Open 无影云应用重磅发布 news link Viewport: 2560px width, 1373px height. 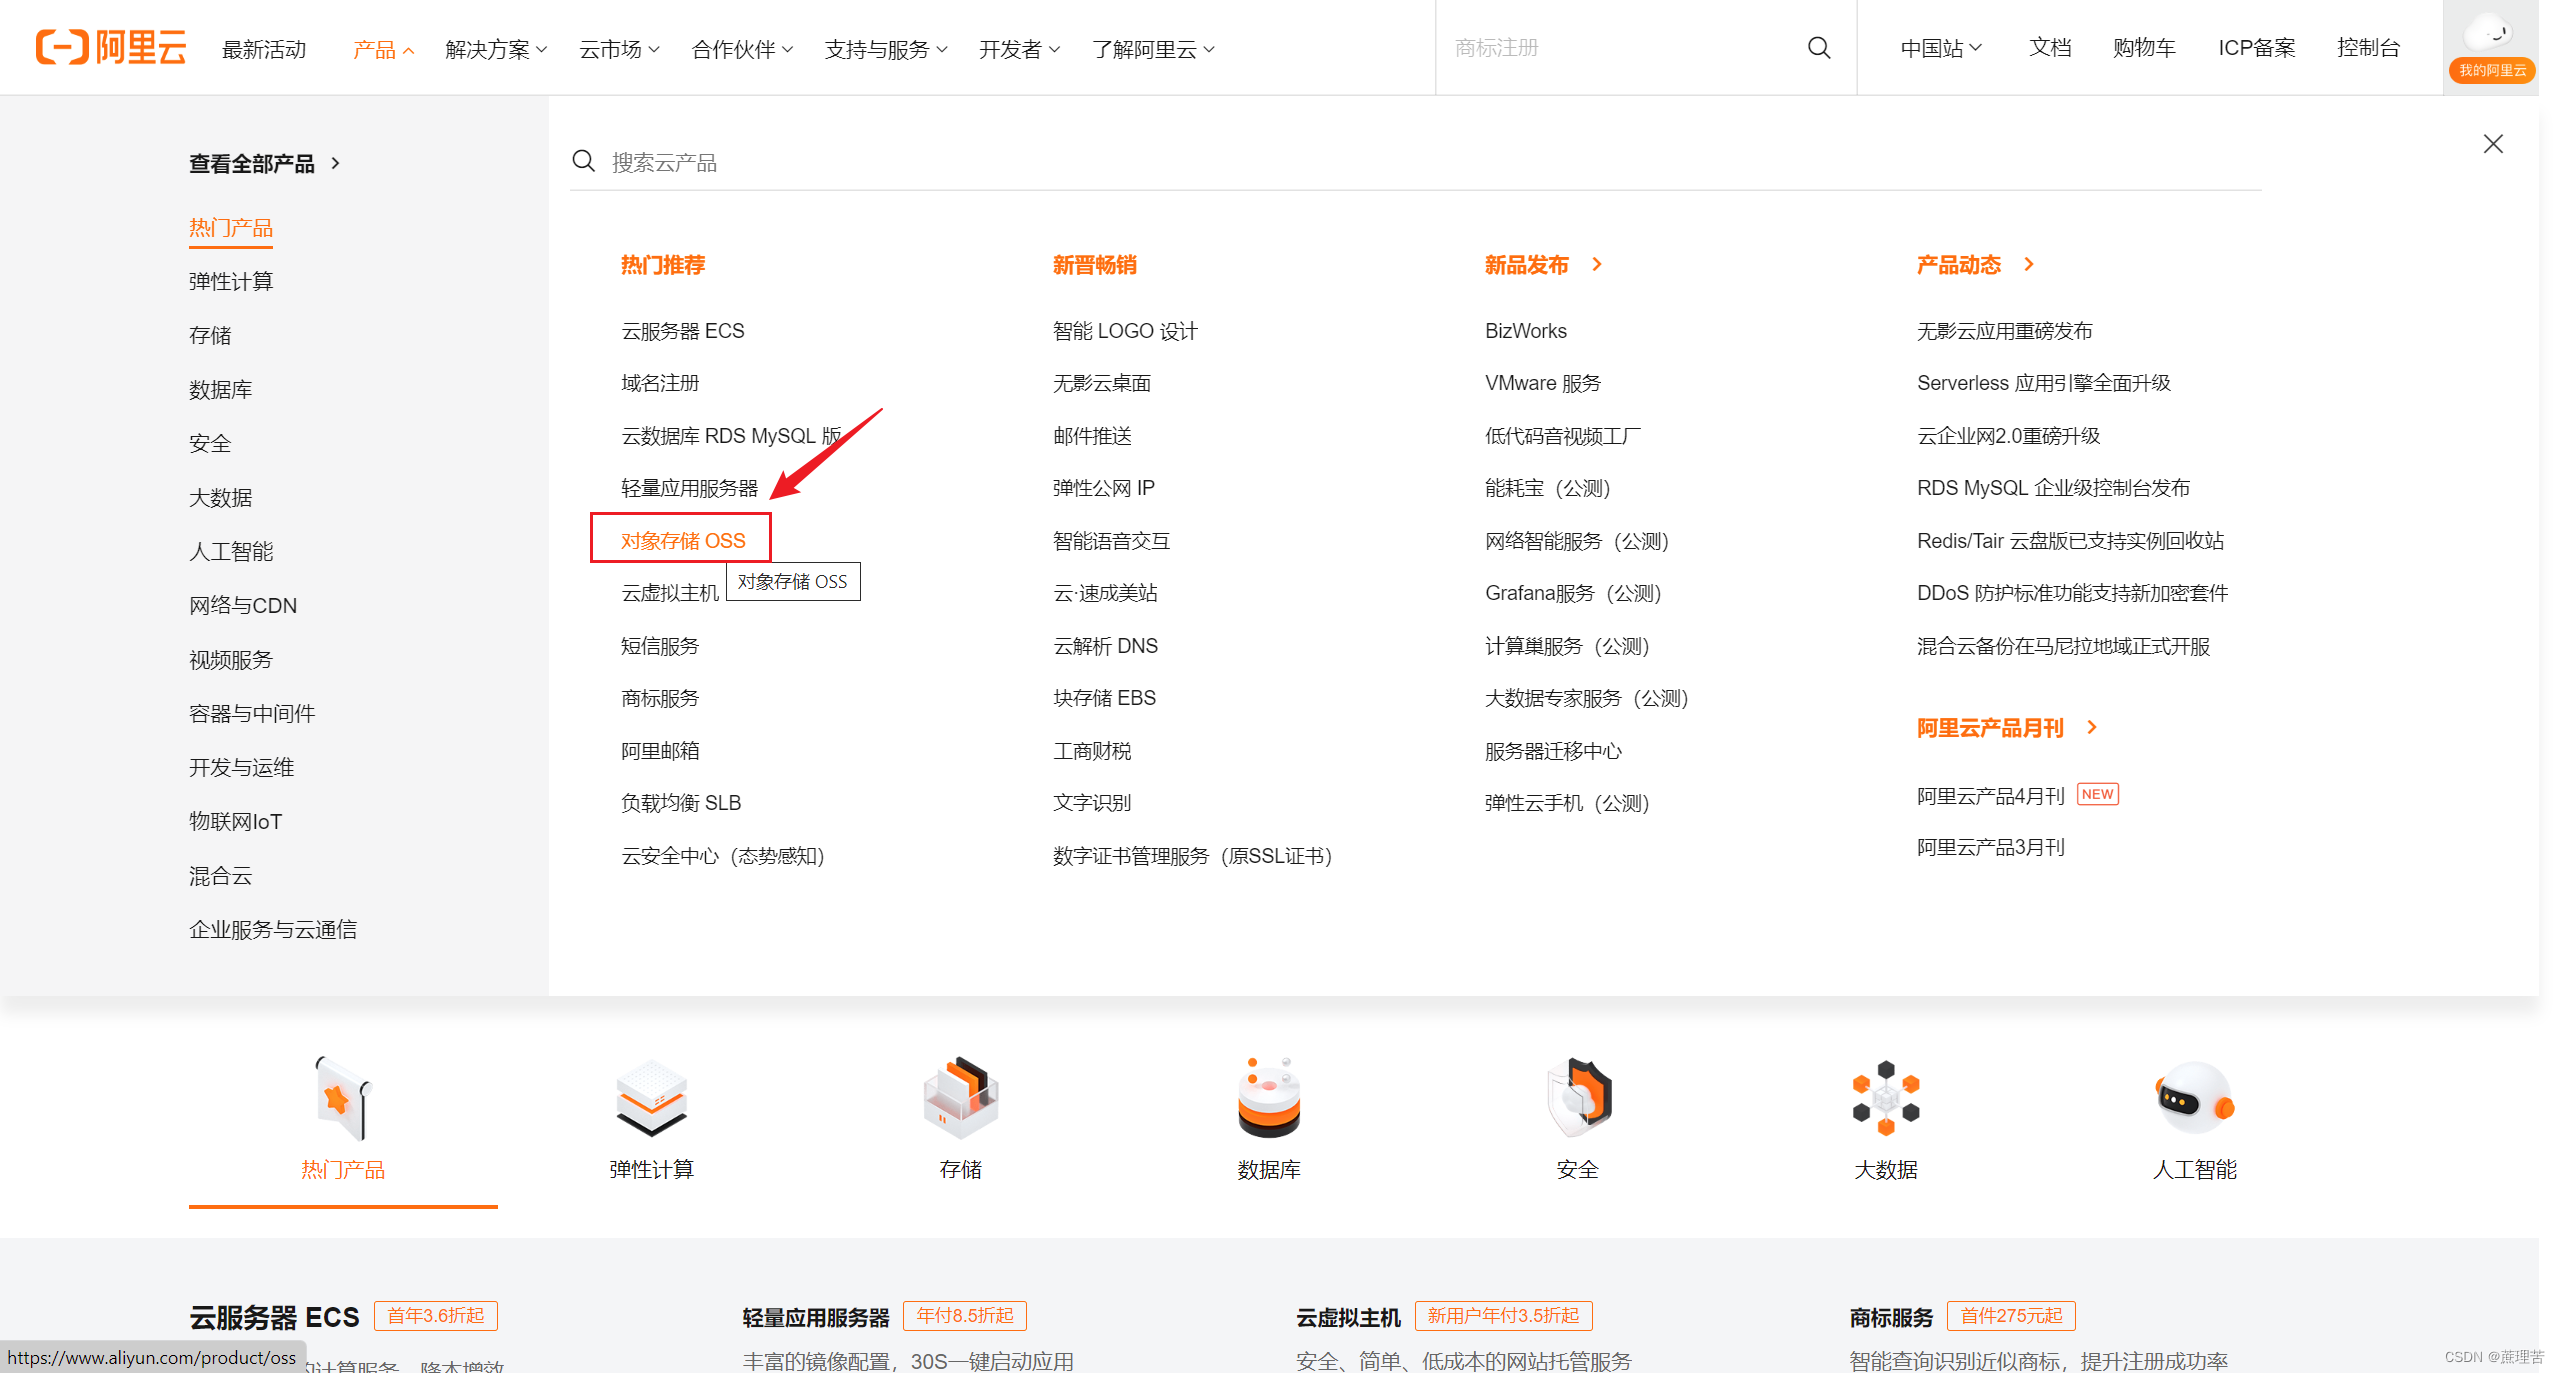click(x=2004, y=330)
